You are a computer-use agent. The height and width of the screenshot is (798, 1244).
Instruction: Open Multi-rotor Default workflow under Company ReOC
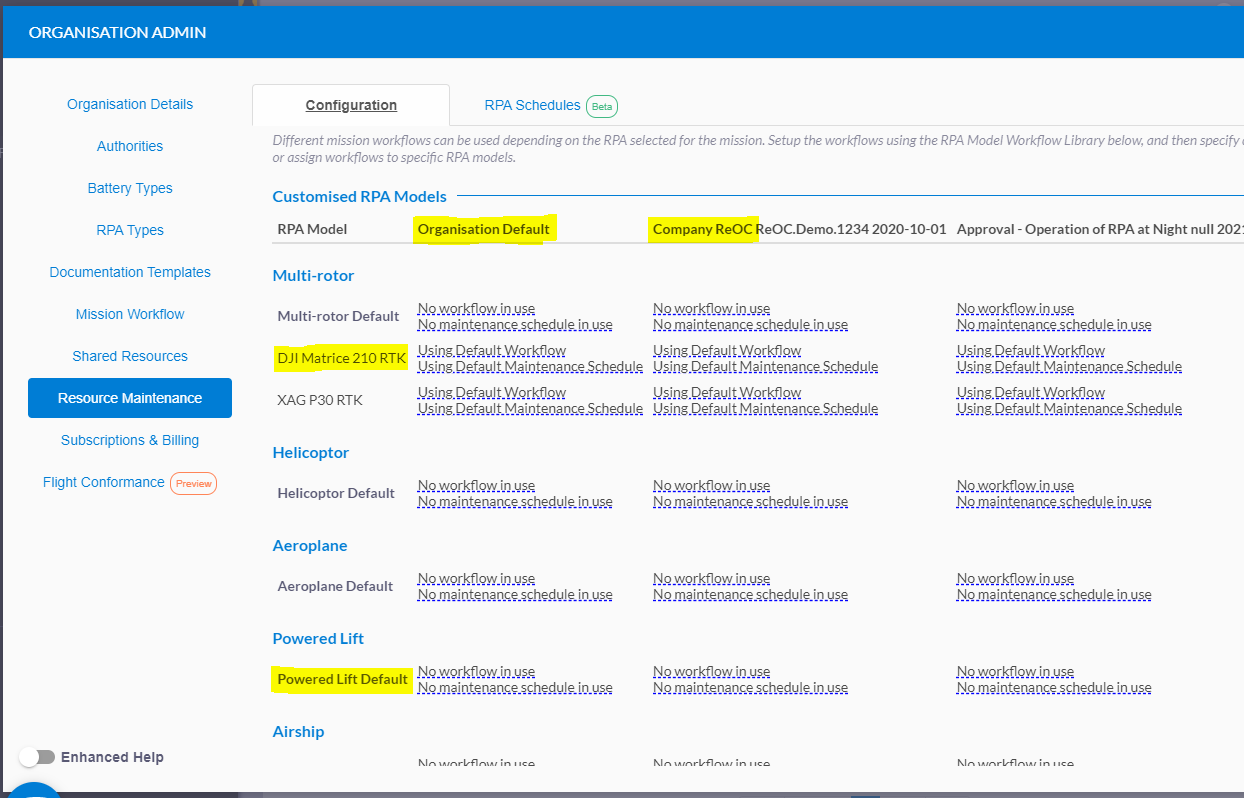click(711, 308)
